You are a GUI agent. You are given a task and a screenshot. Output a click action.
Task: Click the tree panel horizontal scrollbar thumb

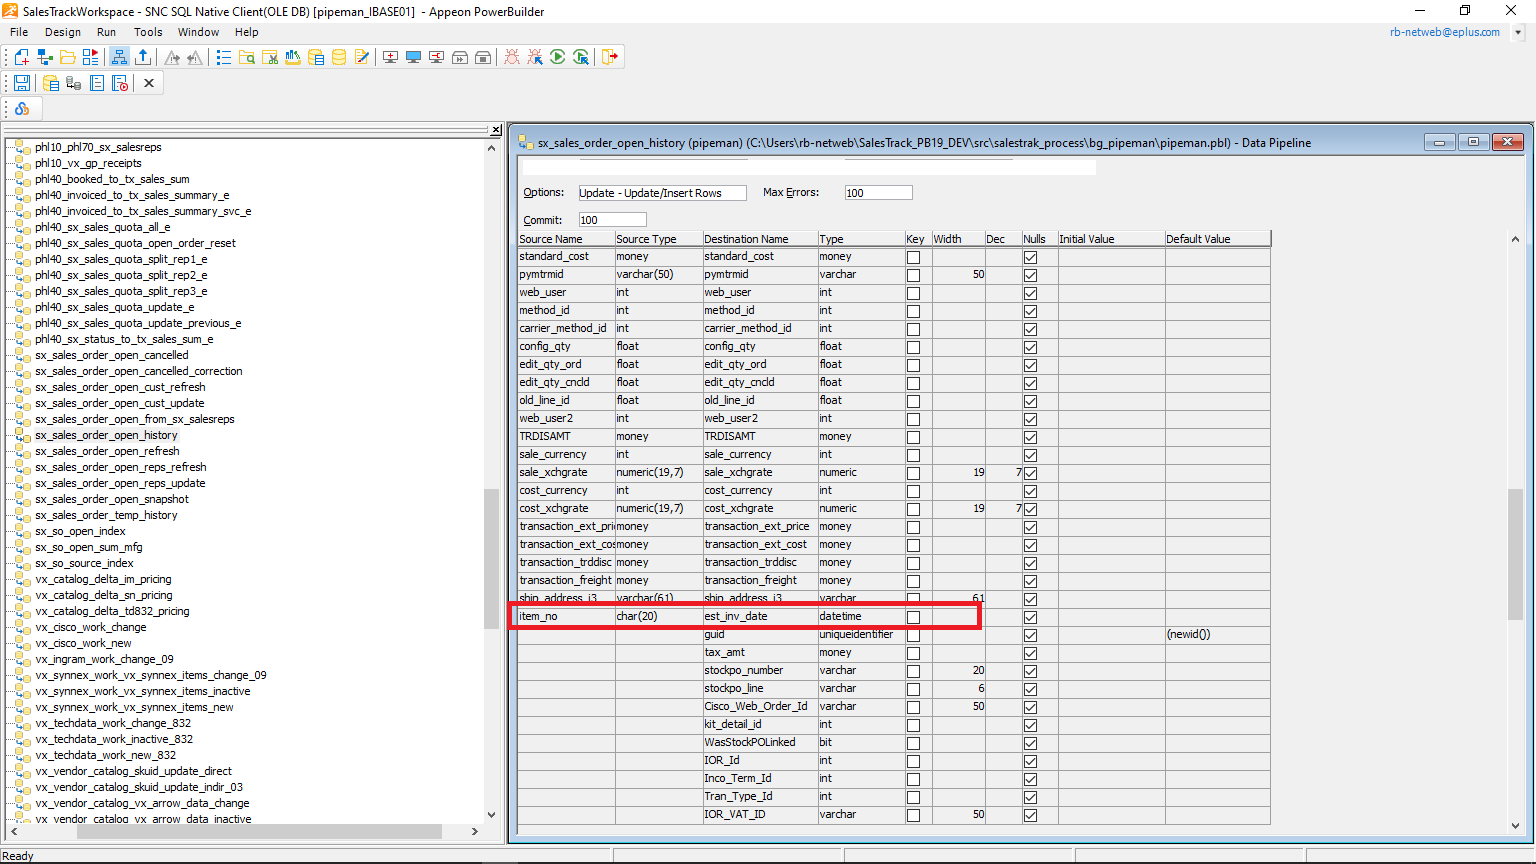(x=259, y=831)
